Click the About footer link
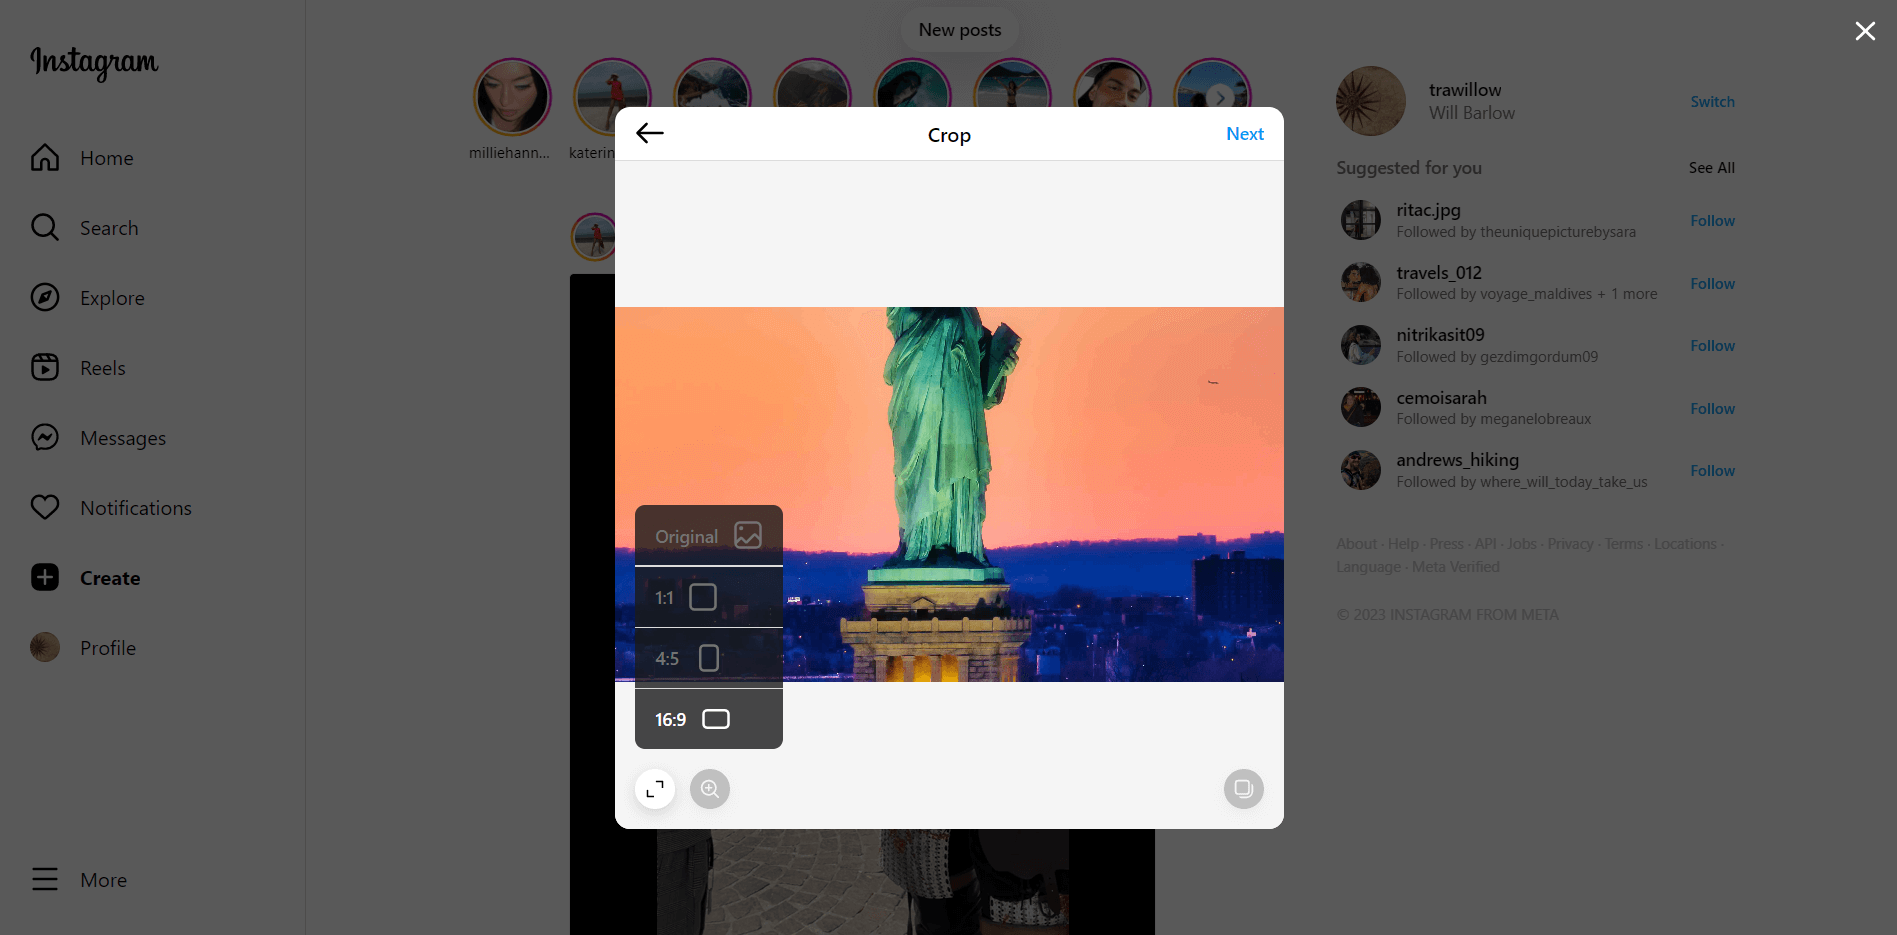This screenshot has height=935, width=1897. tap(1357, 544)
